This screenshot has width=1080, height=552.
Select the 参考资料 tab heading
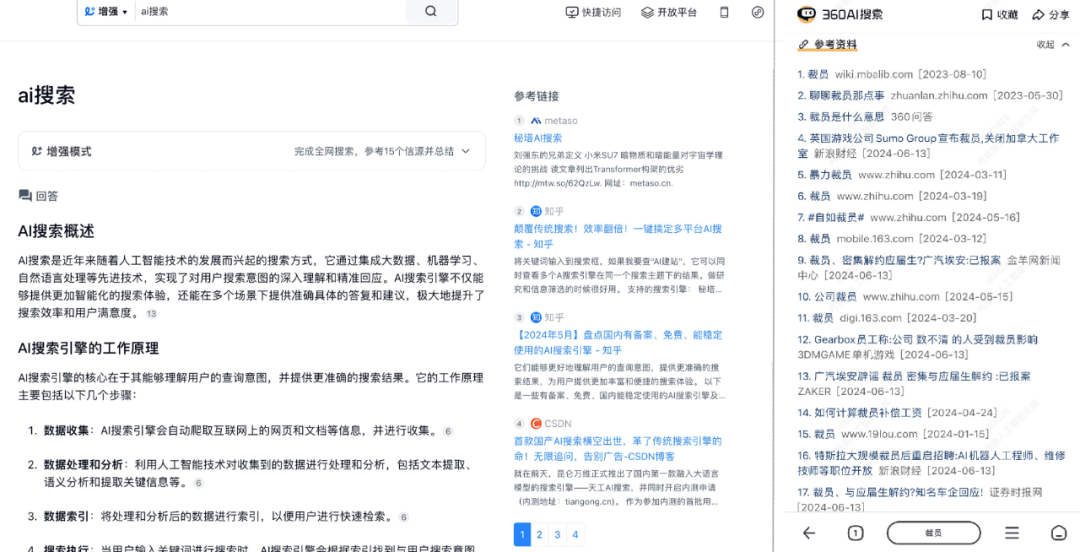[x=829, y=45]
